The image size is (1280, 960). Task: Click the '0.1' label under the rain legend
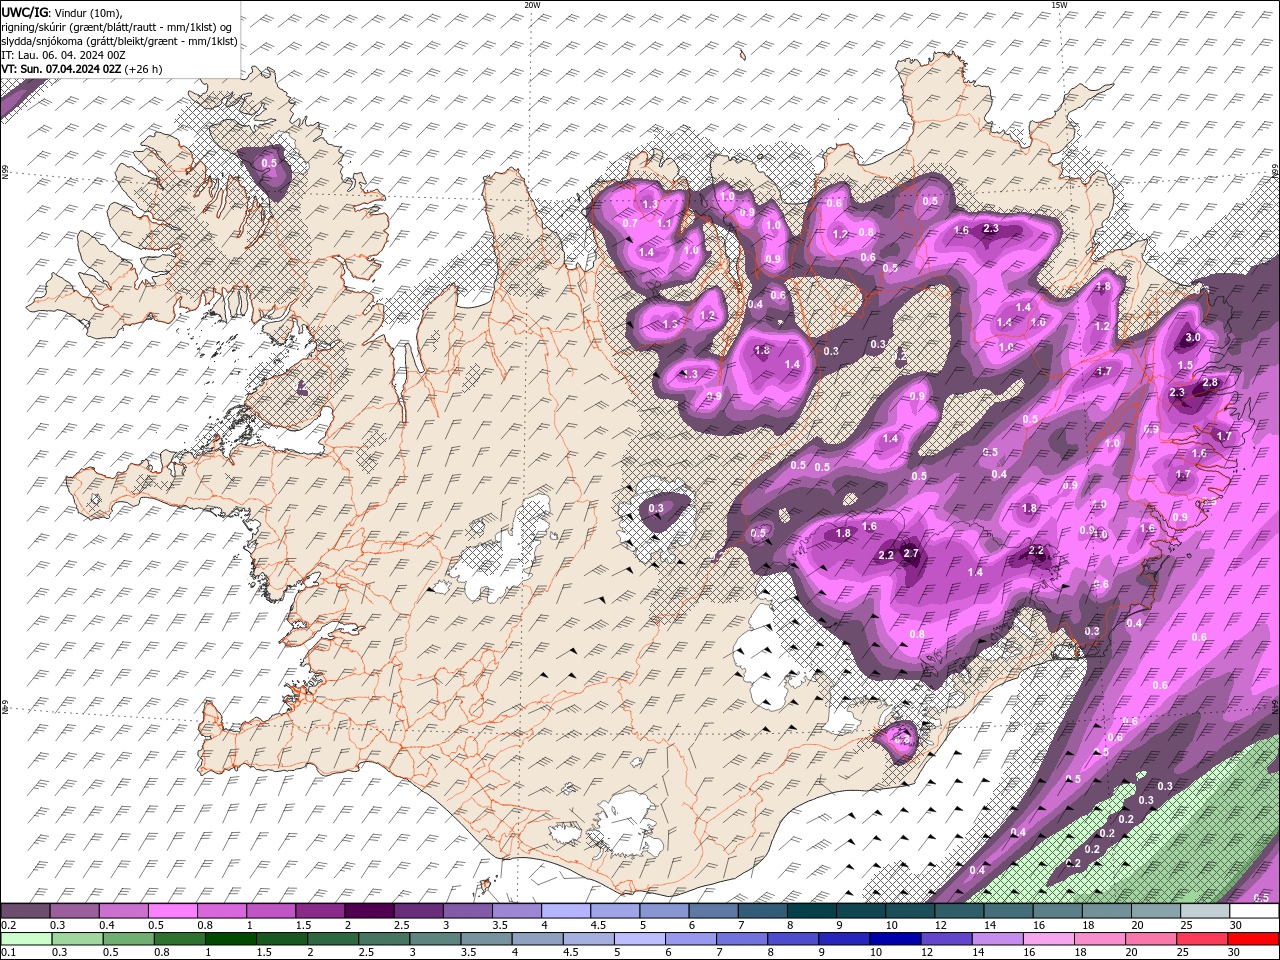click(x=8, y=952)
